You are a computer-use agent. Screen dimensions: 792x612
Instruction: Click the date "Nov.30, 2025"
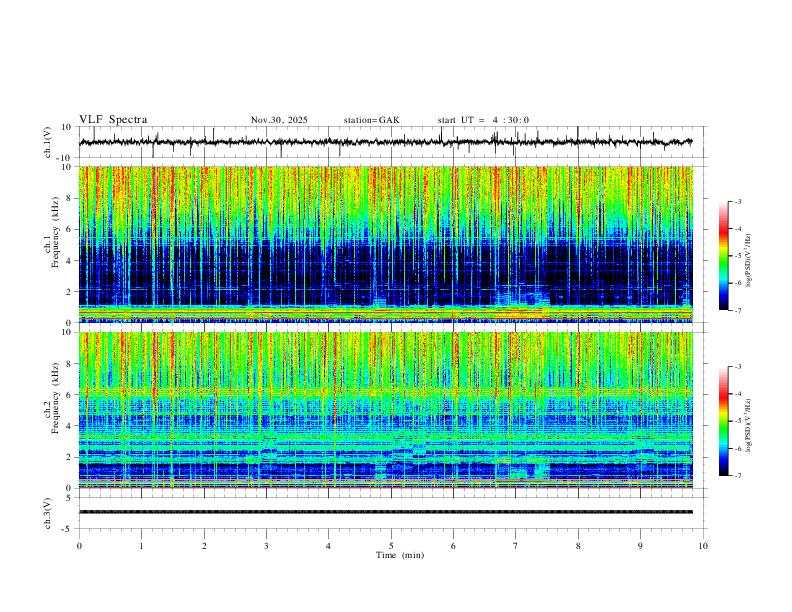[x=279, y=120]
